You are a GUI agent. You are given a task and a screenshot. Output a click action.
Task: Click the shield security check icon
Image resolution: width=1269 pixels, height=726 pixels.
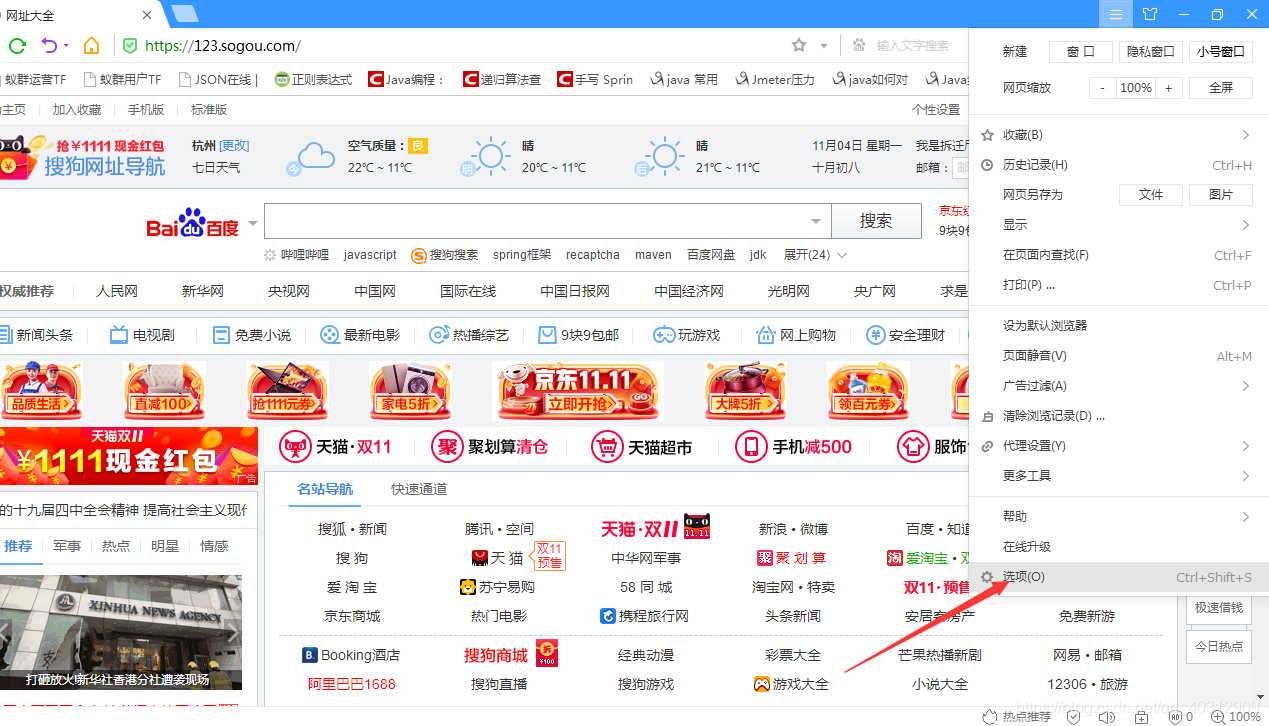click(1073, 716)
